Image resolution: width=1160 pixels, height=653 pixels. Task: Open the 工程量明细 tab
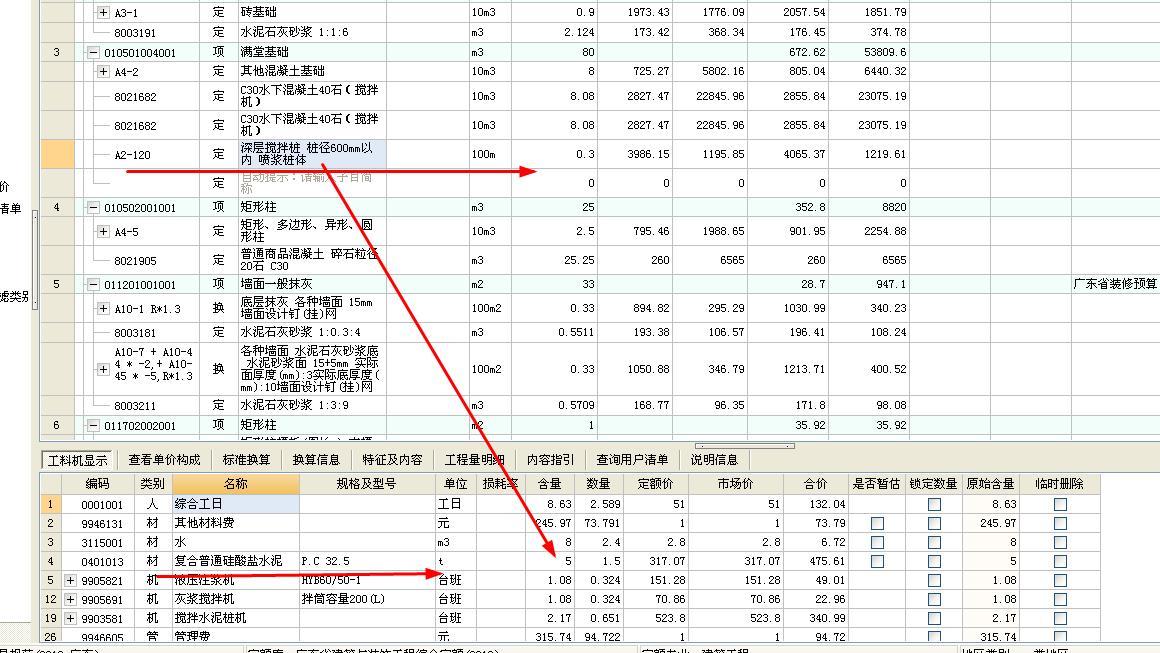coord(474,460)
